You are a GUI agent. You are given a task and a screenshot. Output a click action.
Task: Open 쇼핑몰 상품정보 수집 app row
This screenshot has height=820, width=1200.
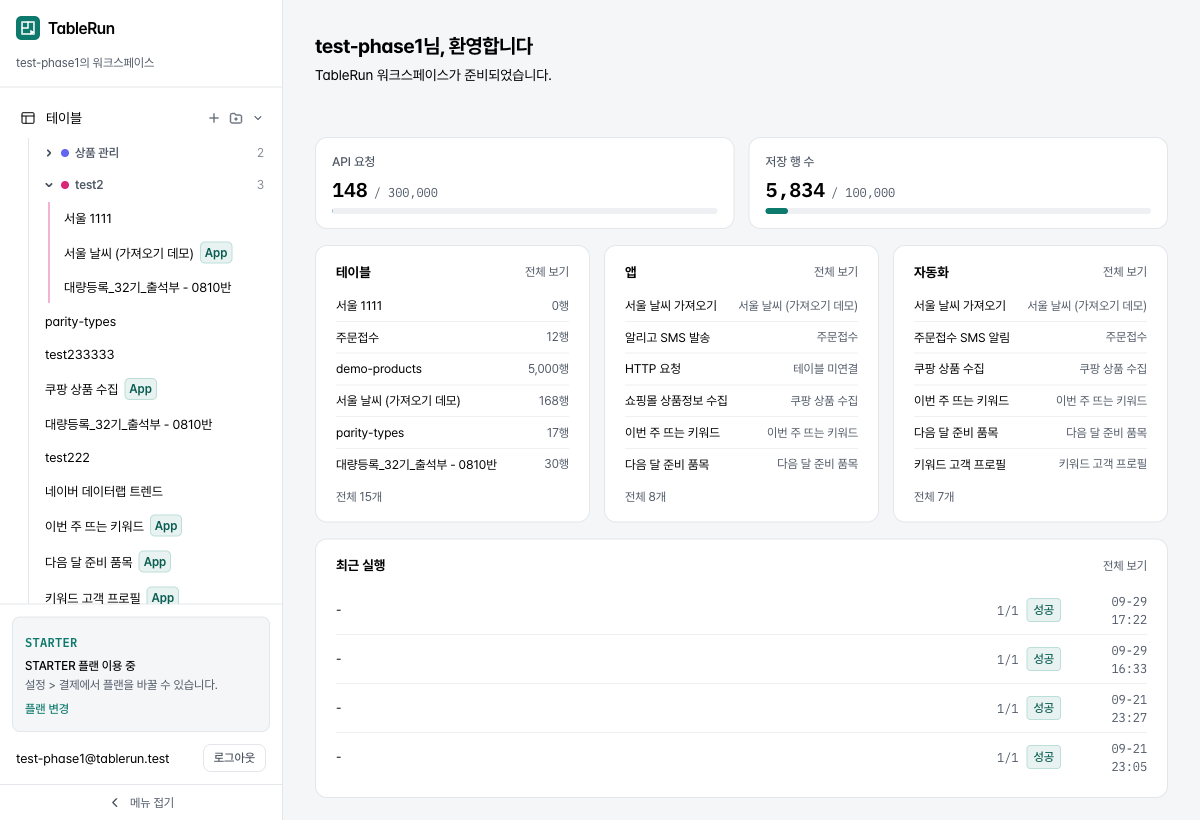point(741,401)
